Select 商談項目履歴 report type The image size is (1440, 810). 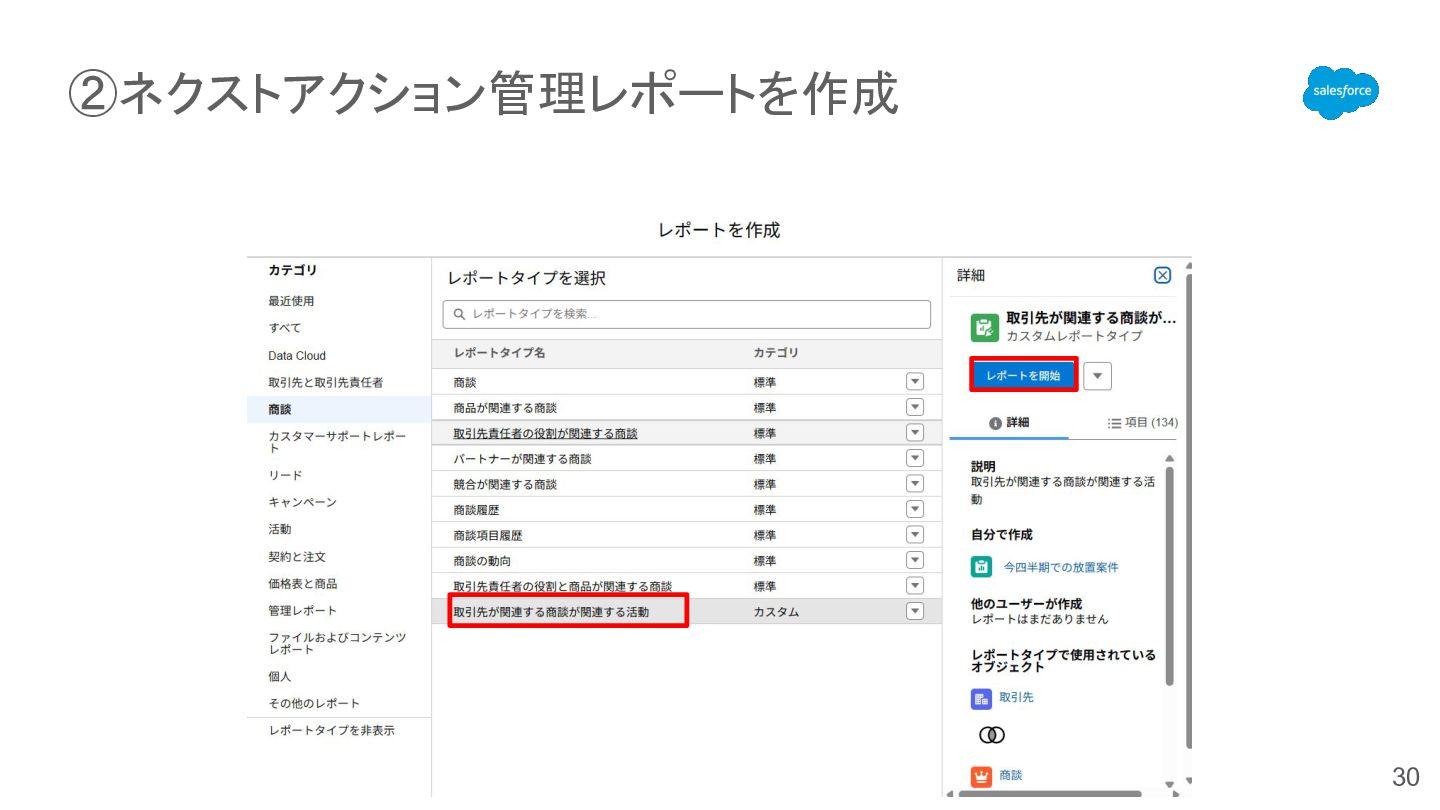coord(487,535)
